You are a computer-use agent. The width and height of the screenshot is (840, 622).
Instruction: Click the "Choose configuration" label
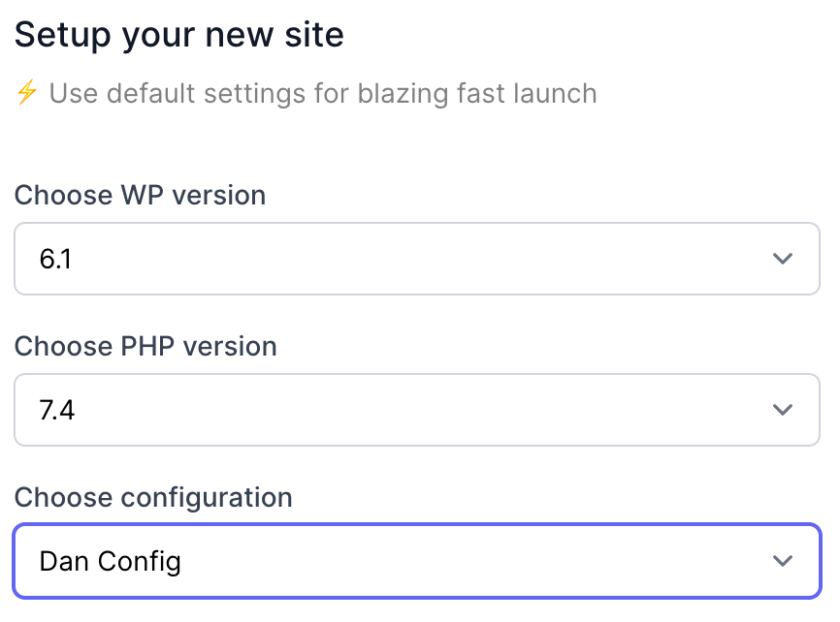coord(153,498)
